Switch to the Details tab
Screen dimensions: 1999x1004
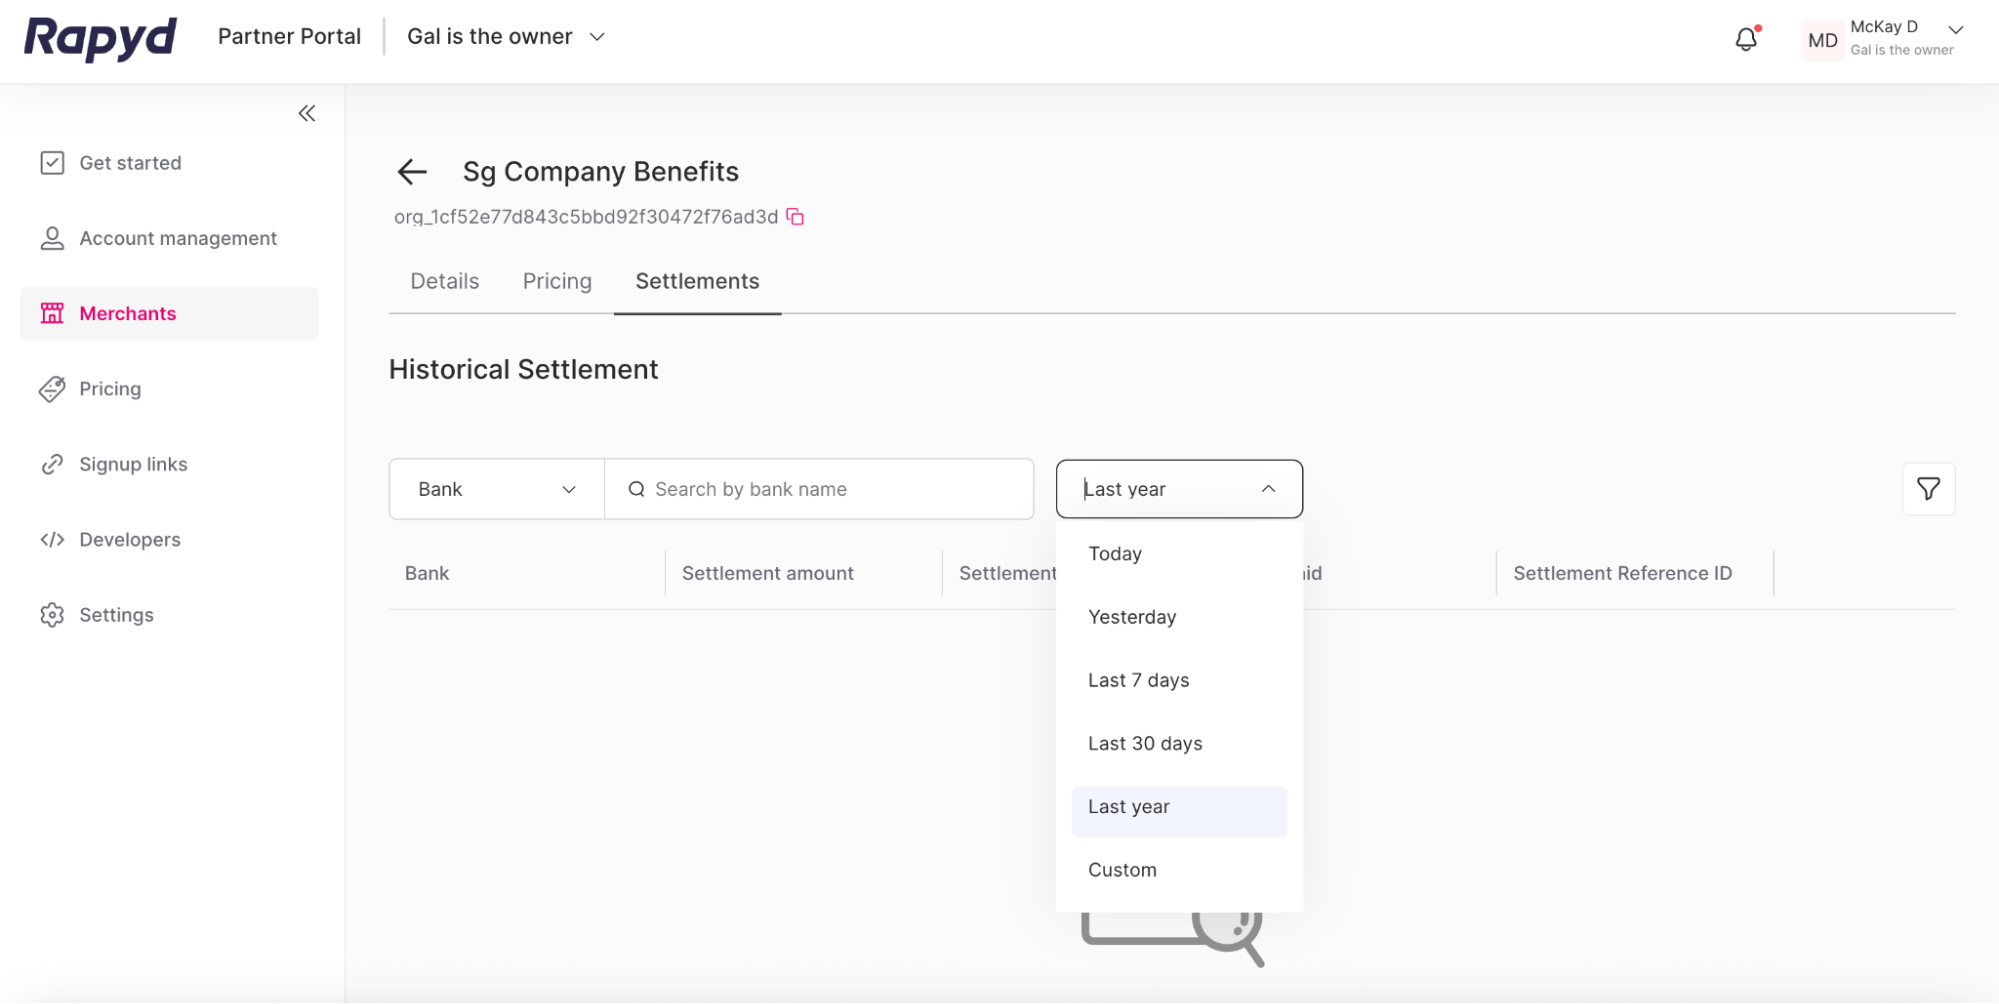click(444, 281)
